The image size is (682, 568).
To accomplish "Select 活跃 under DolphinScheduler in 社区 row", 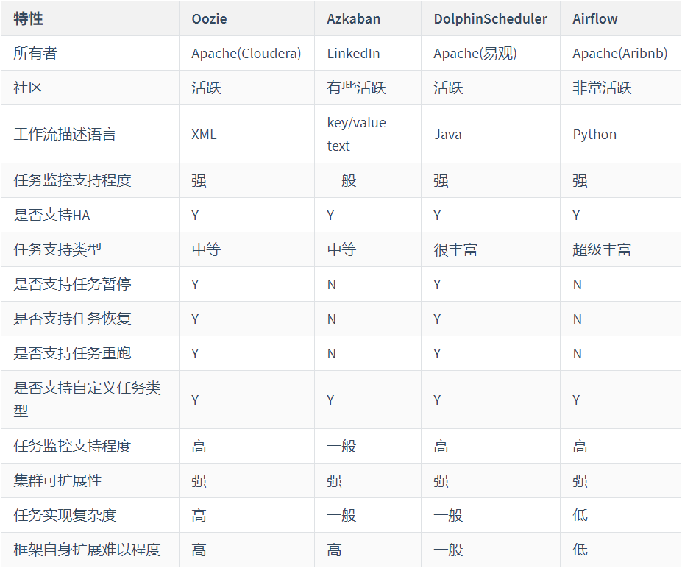I will click(x=448, y=88).
